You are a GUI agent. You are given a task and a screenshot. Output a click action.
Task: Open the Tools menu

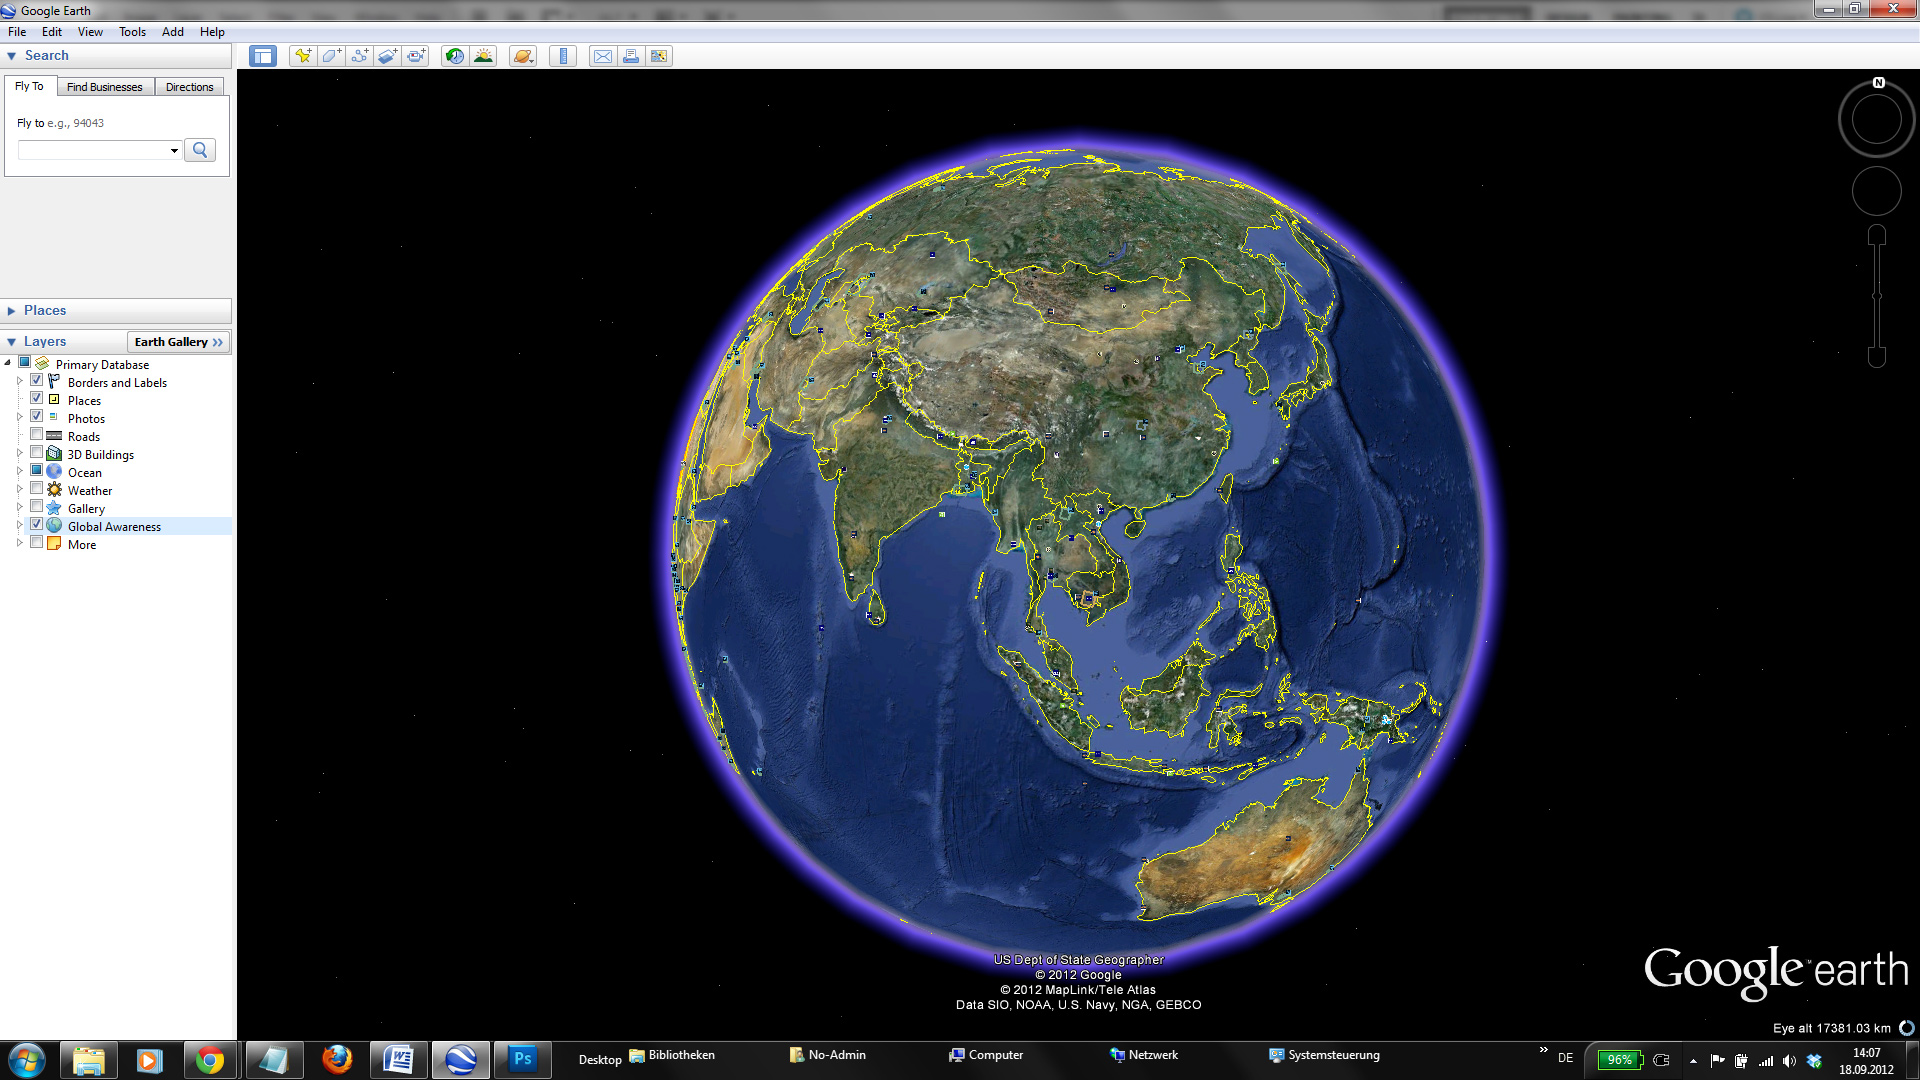pyautogui.click(x=131, y=30)
